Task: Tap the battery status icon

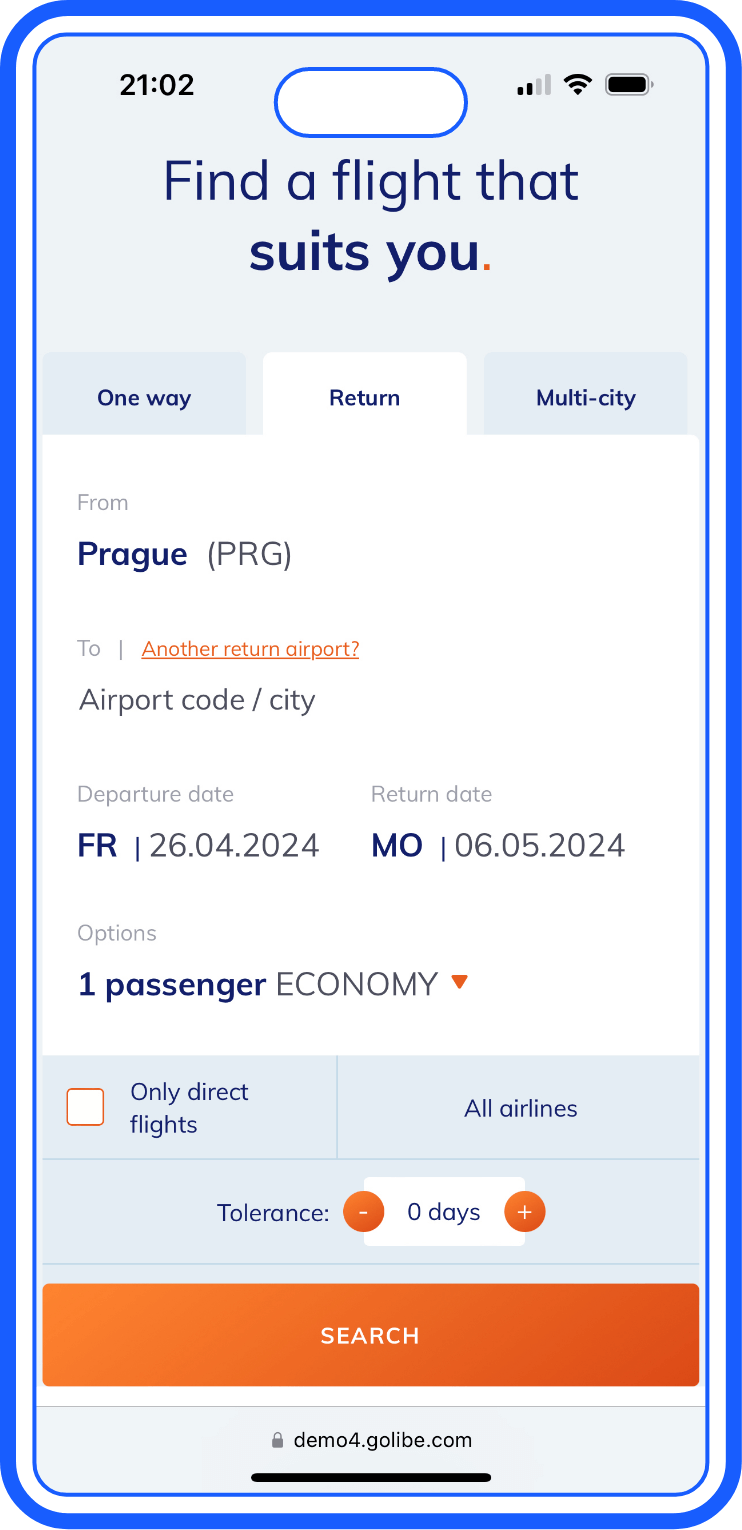Action: coord(629,85)
